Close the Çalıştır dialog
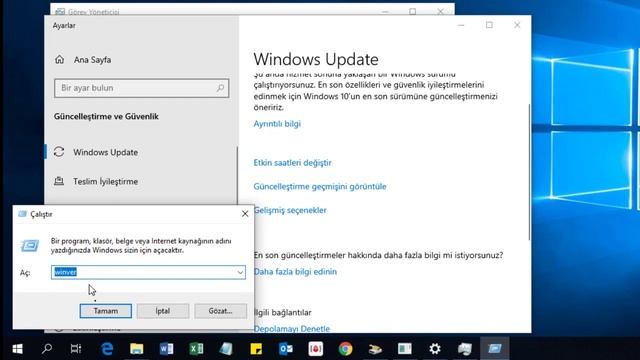The height and width of the screenshot is (360, 640). pyautogui.click(x=245, y=214)
